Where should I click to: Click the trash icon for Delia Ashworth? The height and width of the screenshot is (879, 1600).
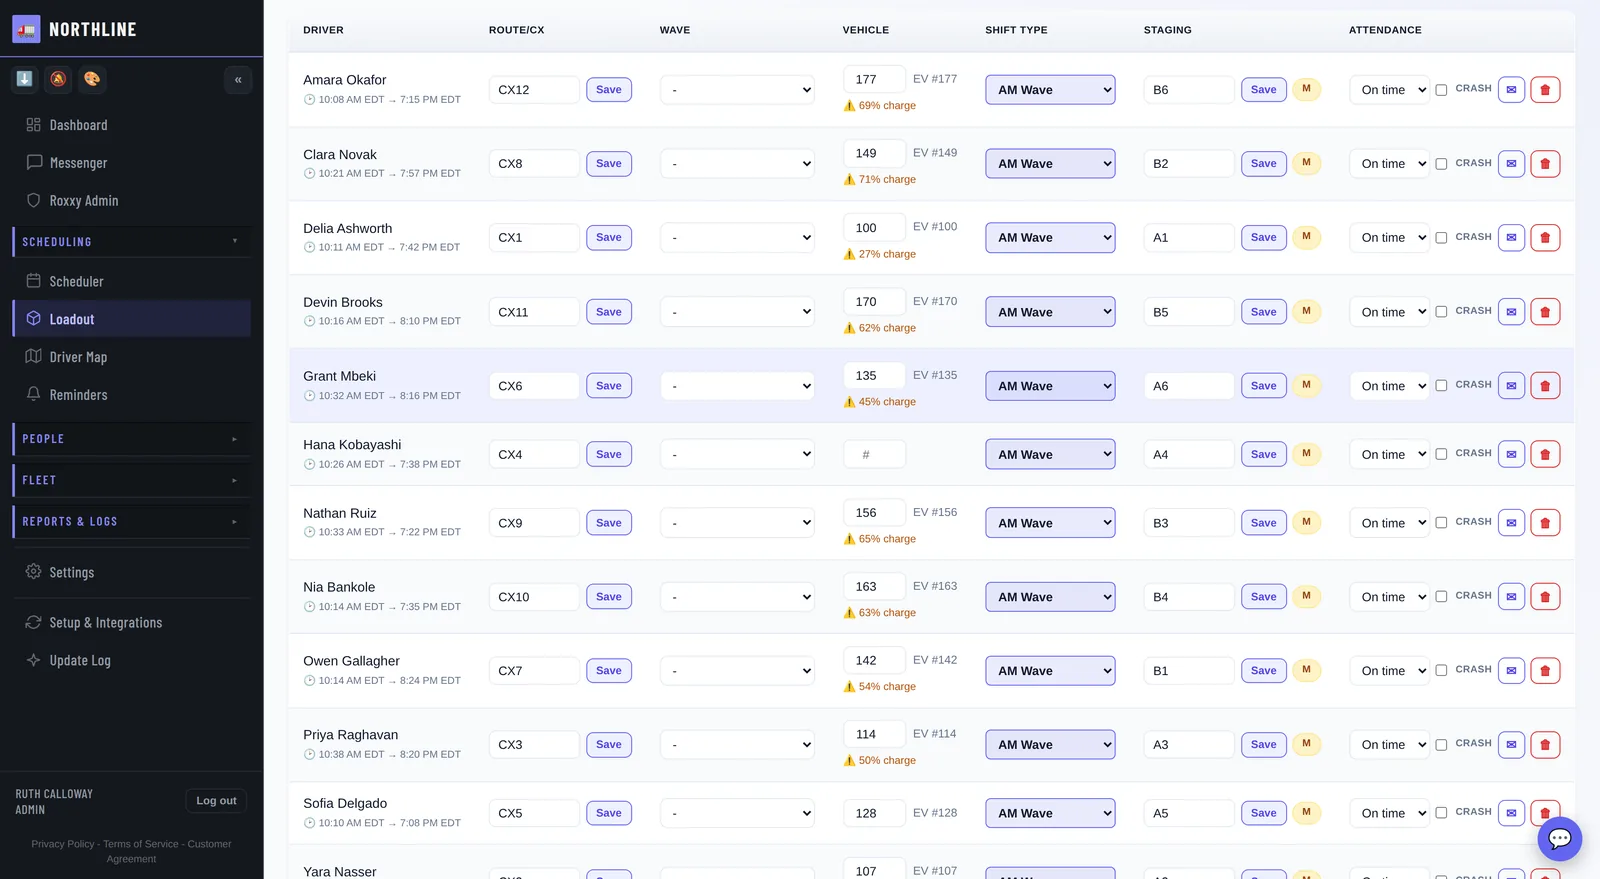[x=1545, y=238]
